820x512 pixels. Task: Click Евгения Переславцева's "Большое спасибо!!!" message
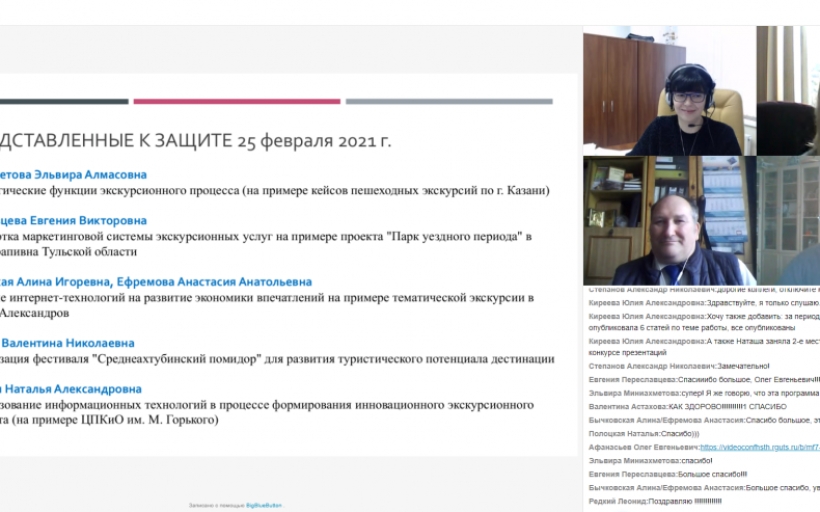pos(668,474)
